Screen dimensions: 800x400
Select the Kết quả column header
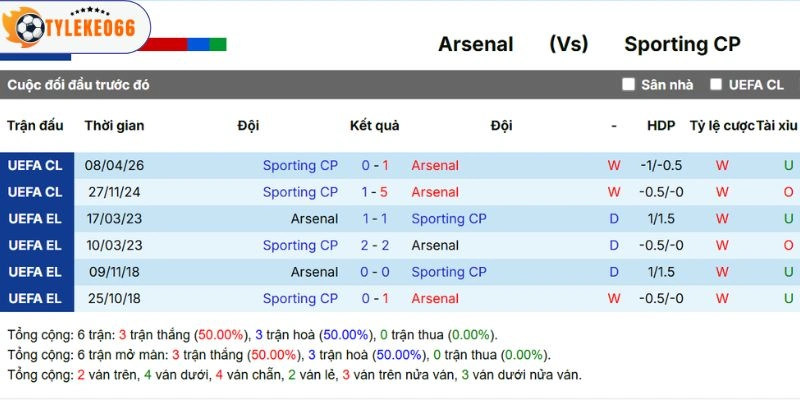click(x=374, y=126)
